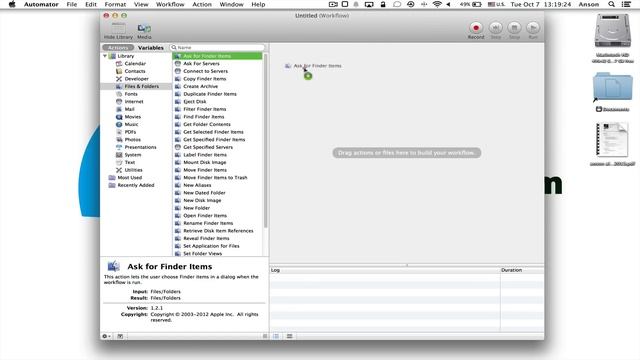Select Filter Finder Items action
Image resolution: width=640 pixels, height=360 pixels.
pyautogui.click(x=204, y=109)
